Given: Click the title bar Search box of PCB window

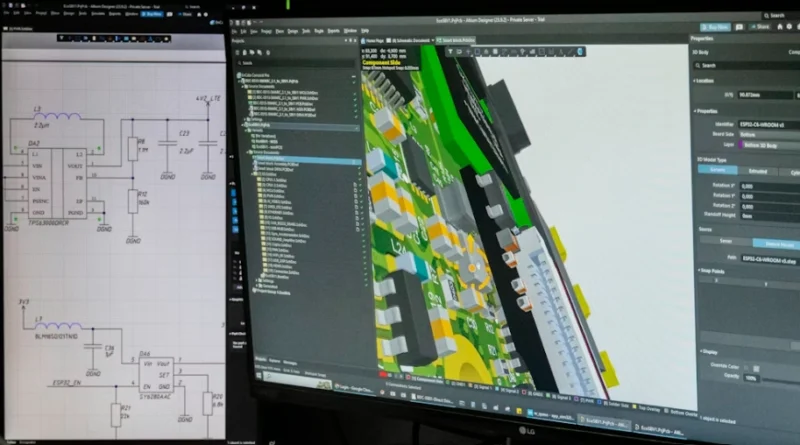Looking at the screenshot, I should tap(781, 15).
